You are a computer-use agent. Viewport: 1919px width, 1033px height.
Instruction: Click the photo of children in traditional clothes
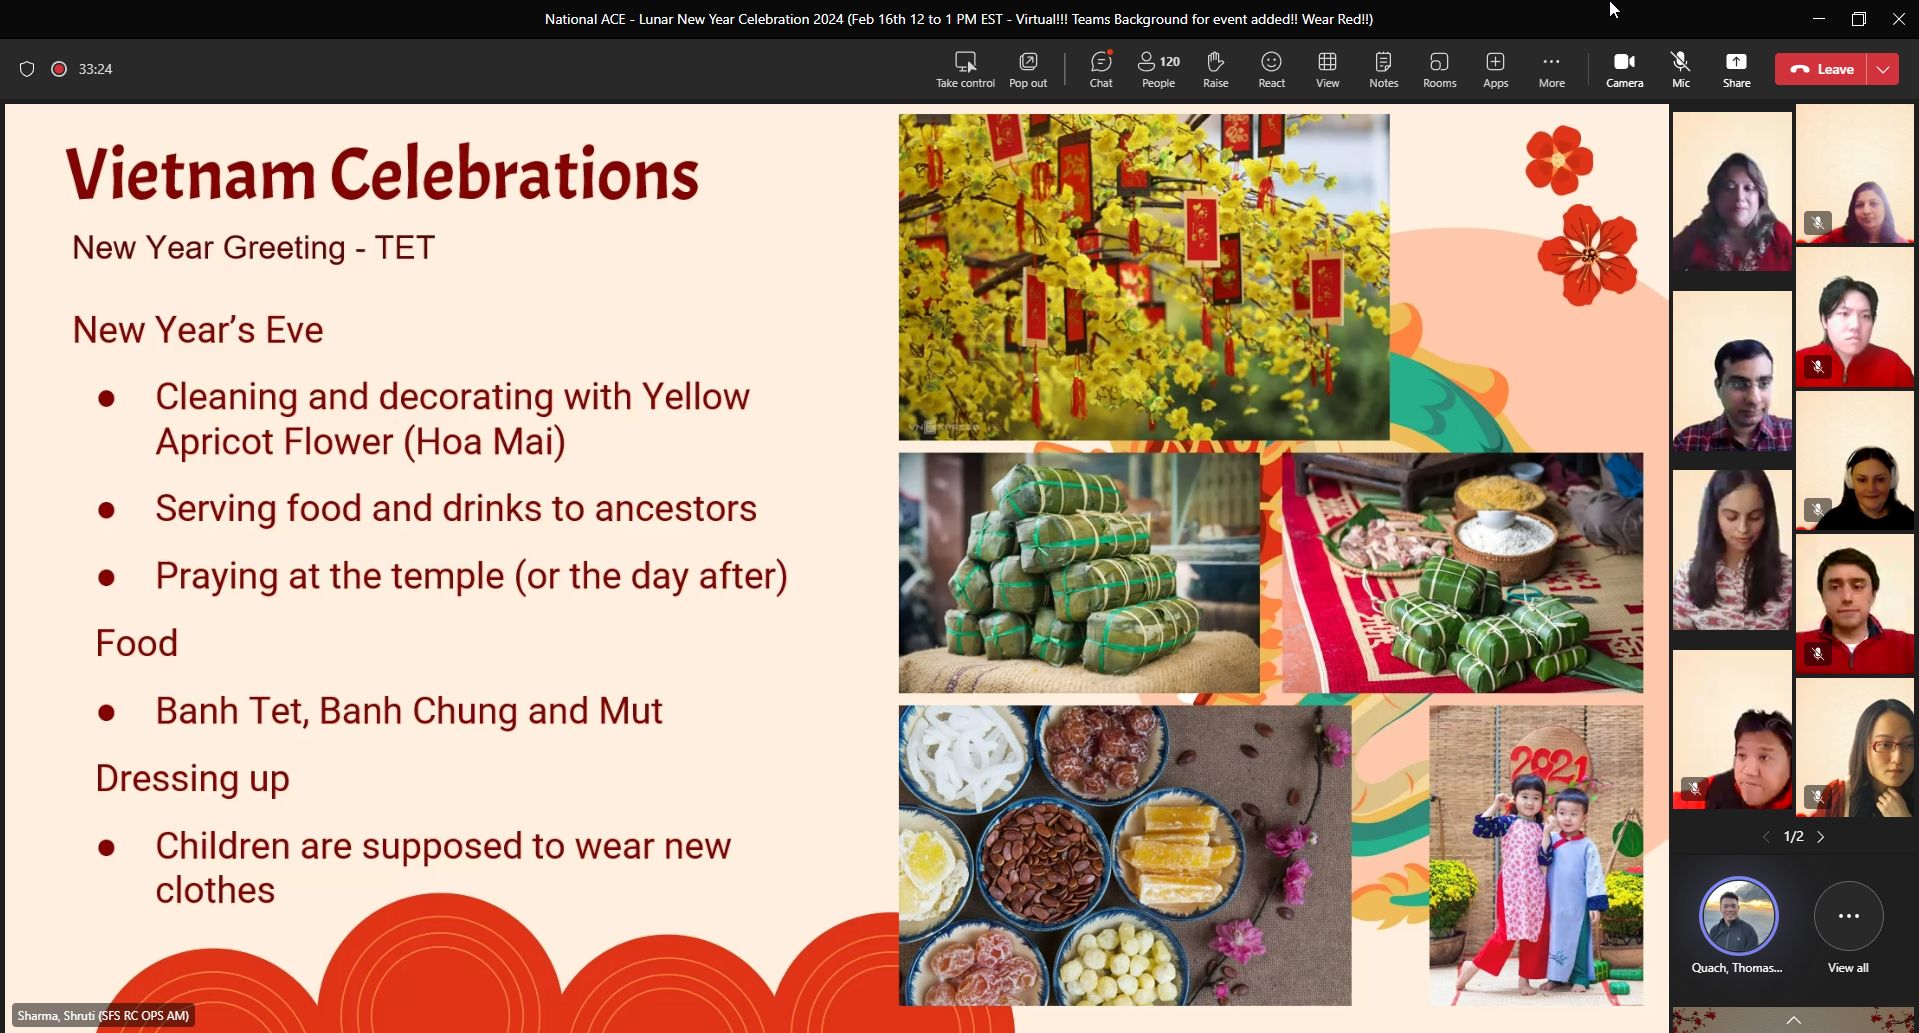tap(1535, 855)
